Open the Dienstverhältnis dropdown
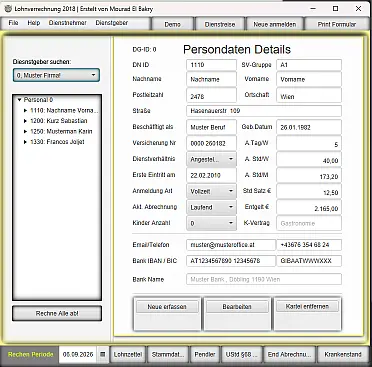The width and height of the screenshot is (372, 367). pyautogui.click(x=211, y=159)
